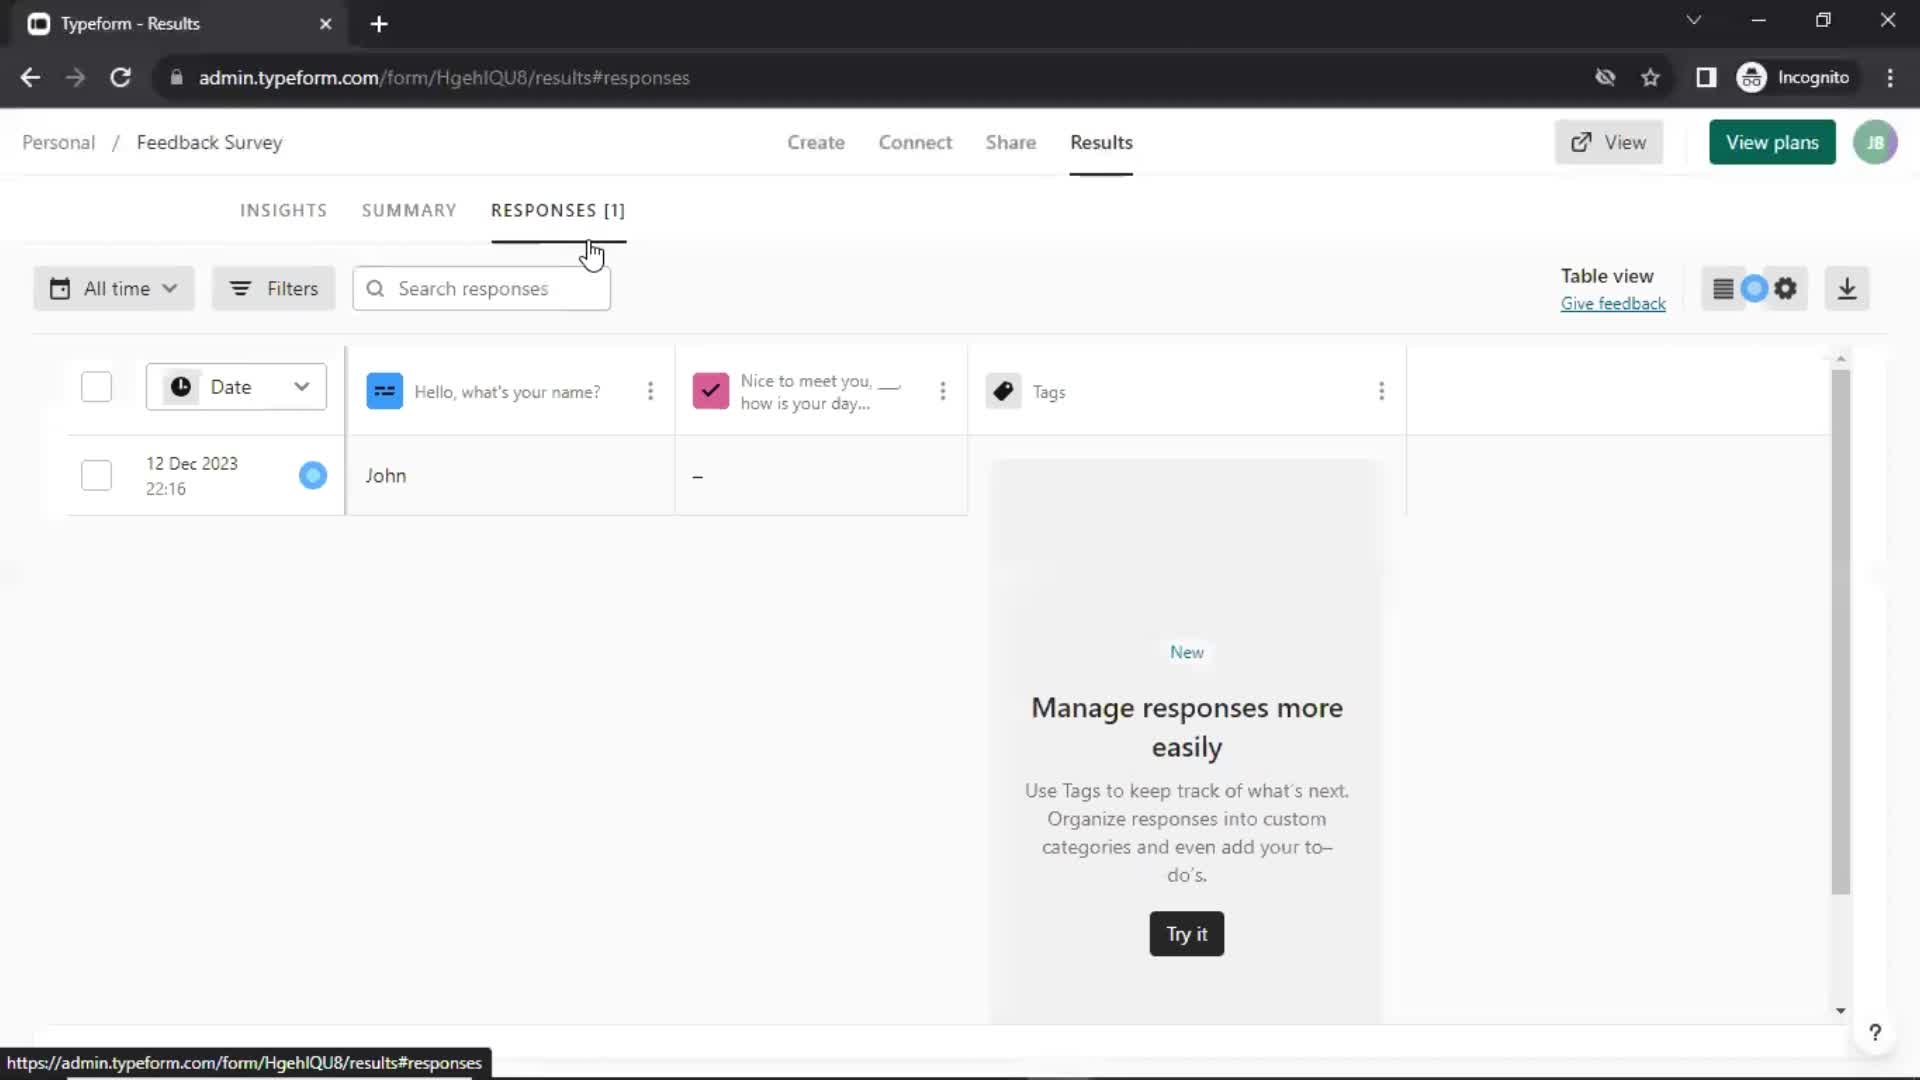Go to the Connect section

coord(915,142)
